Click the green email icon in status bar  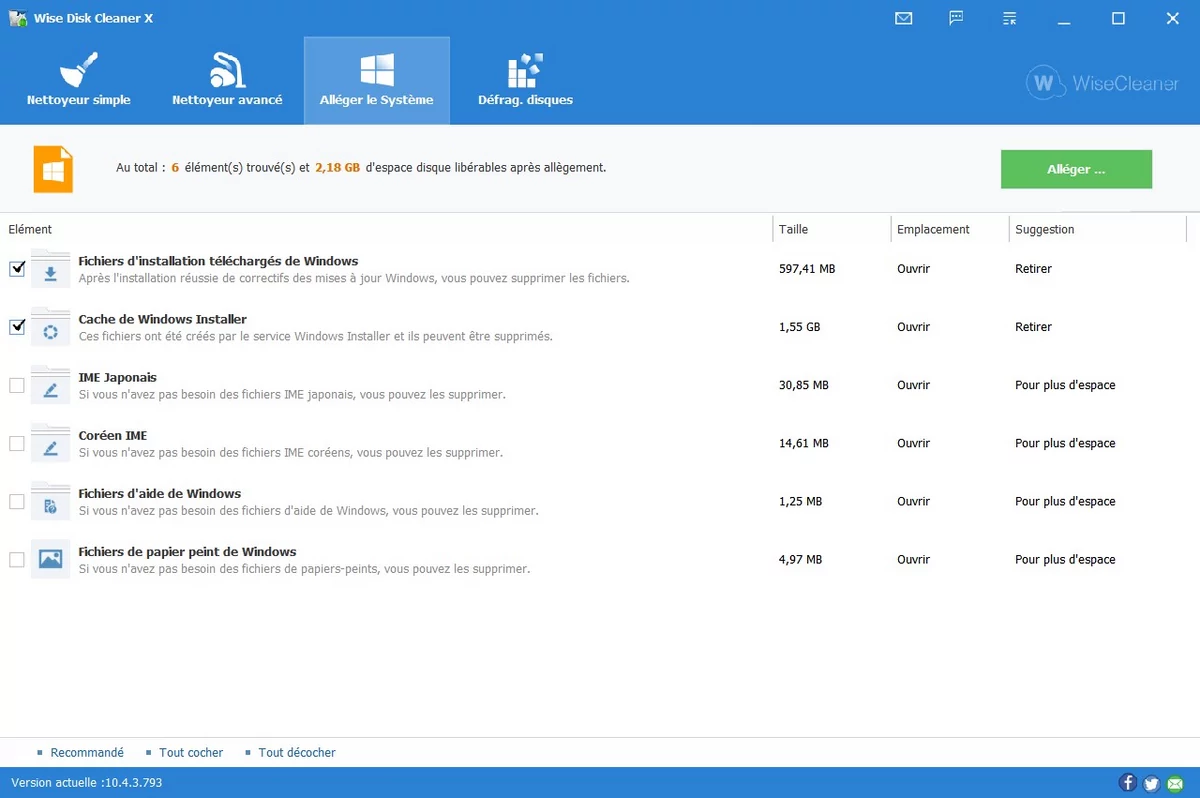coord(1175,783)
